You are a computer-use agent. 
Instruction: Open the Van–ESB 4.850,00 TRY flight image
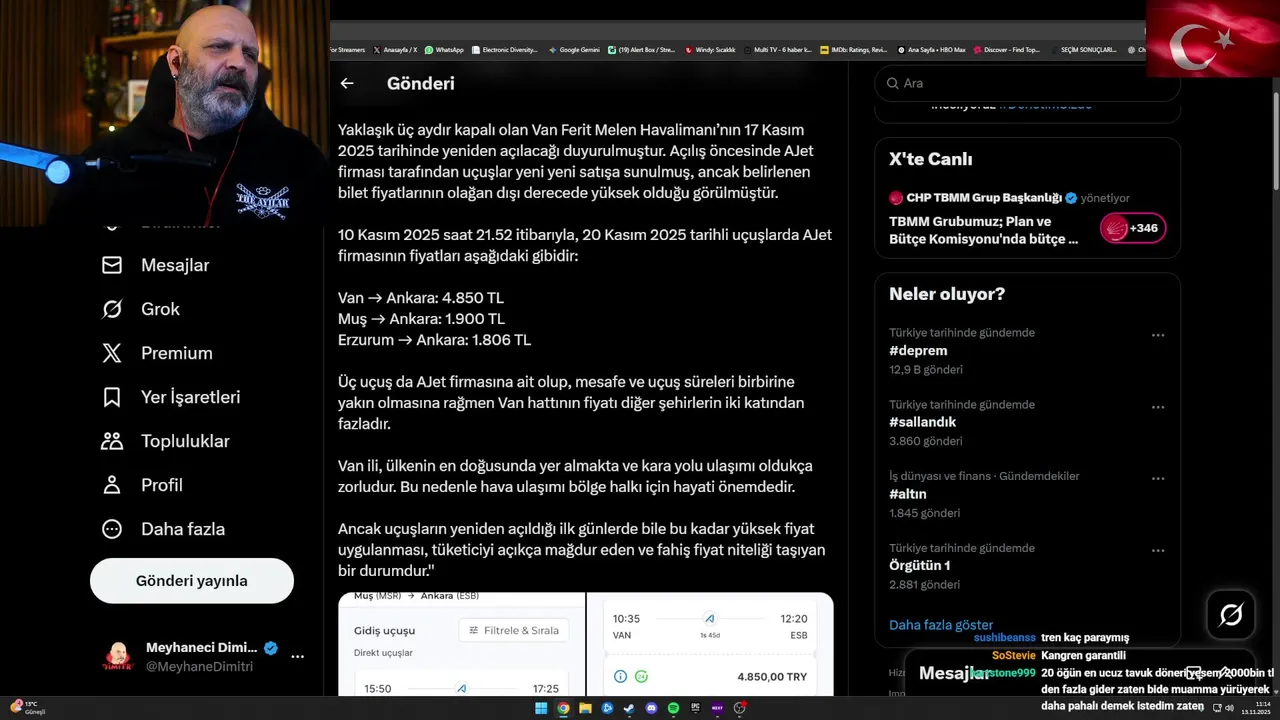(x=710, y=644)
